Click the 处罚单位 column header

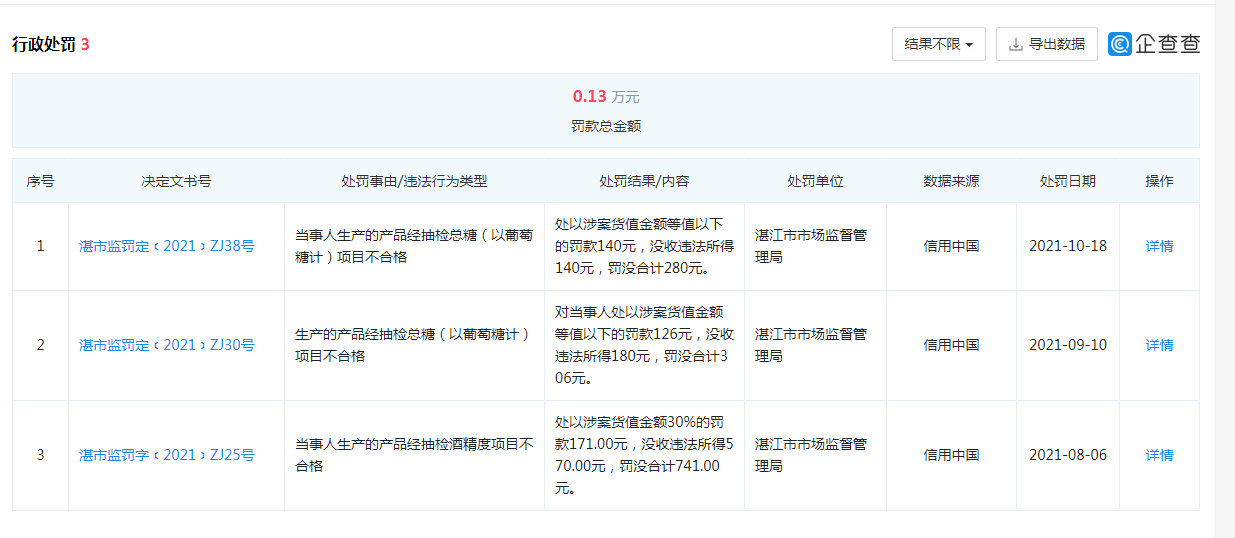coord(815,181)
